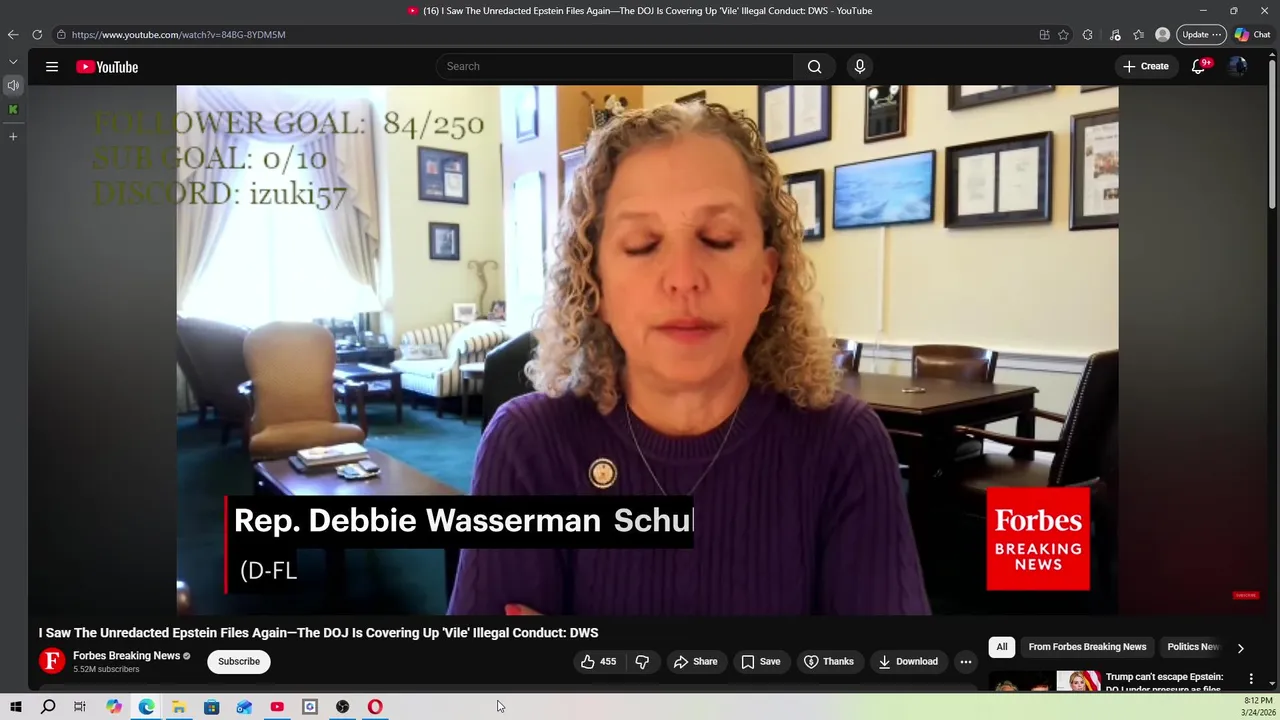This screenshot has width=1280, height=720.
Task: Add page to favorites star
Action: pos(1063,35)
